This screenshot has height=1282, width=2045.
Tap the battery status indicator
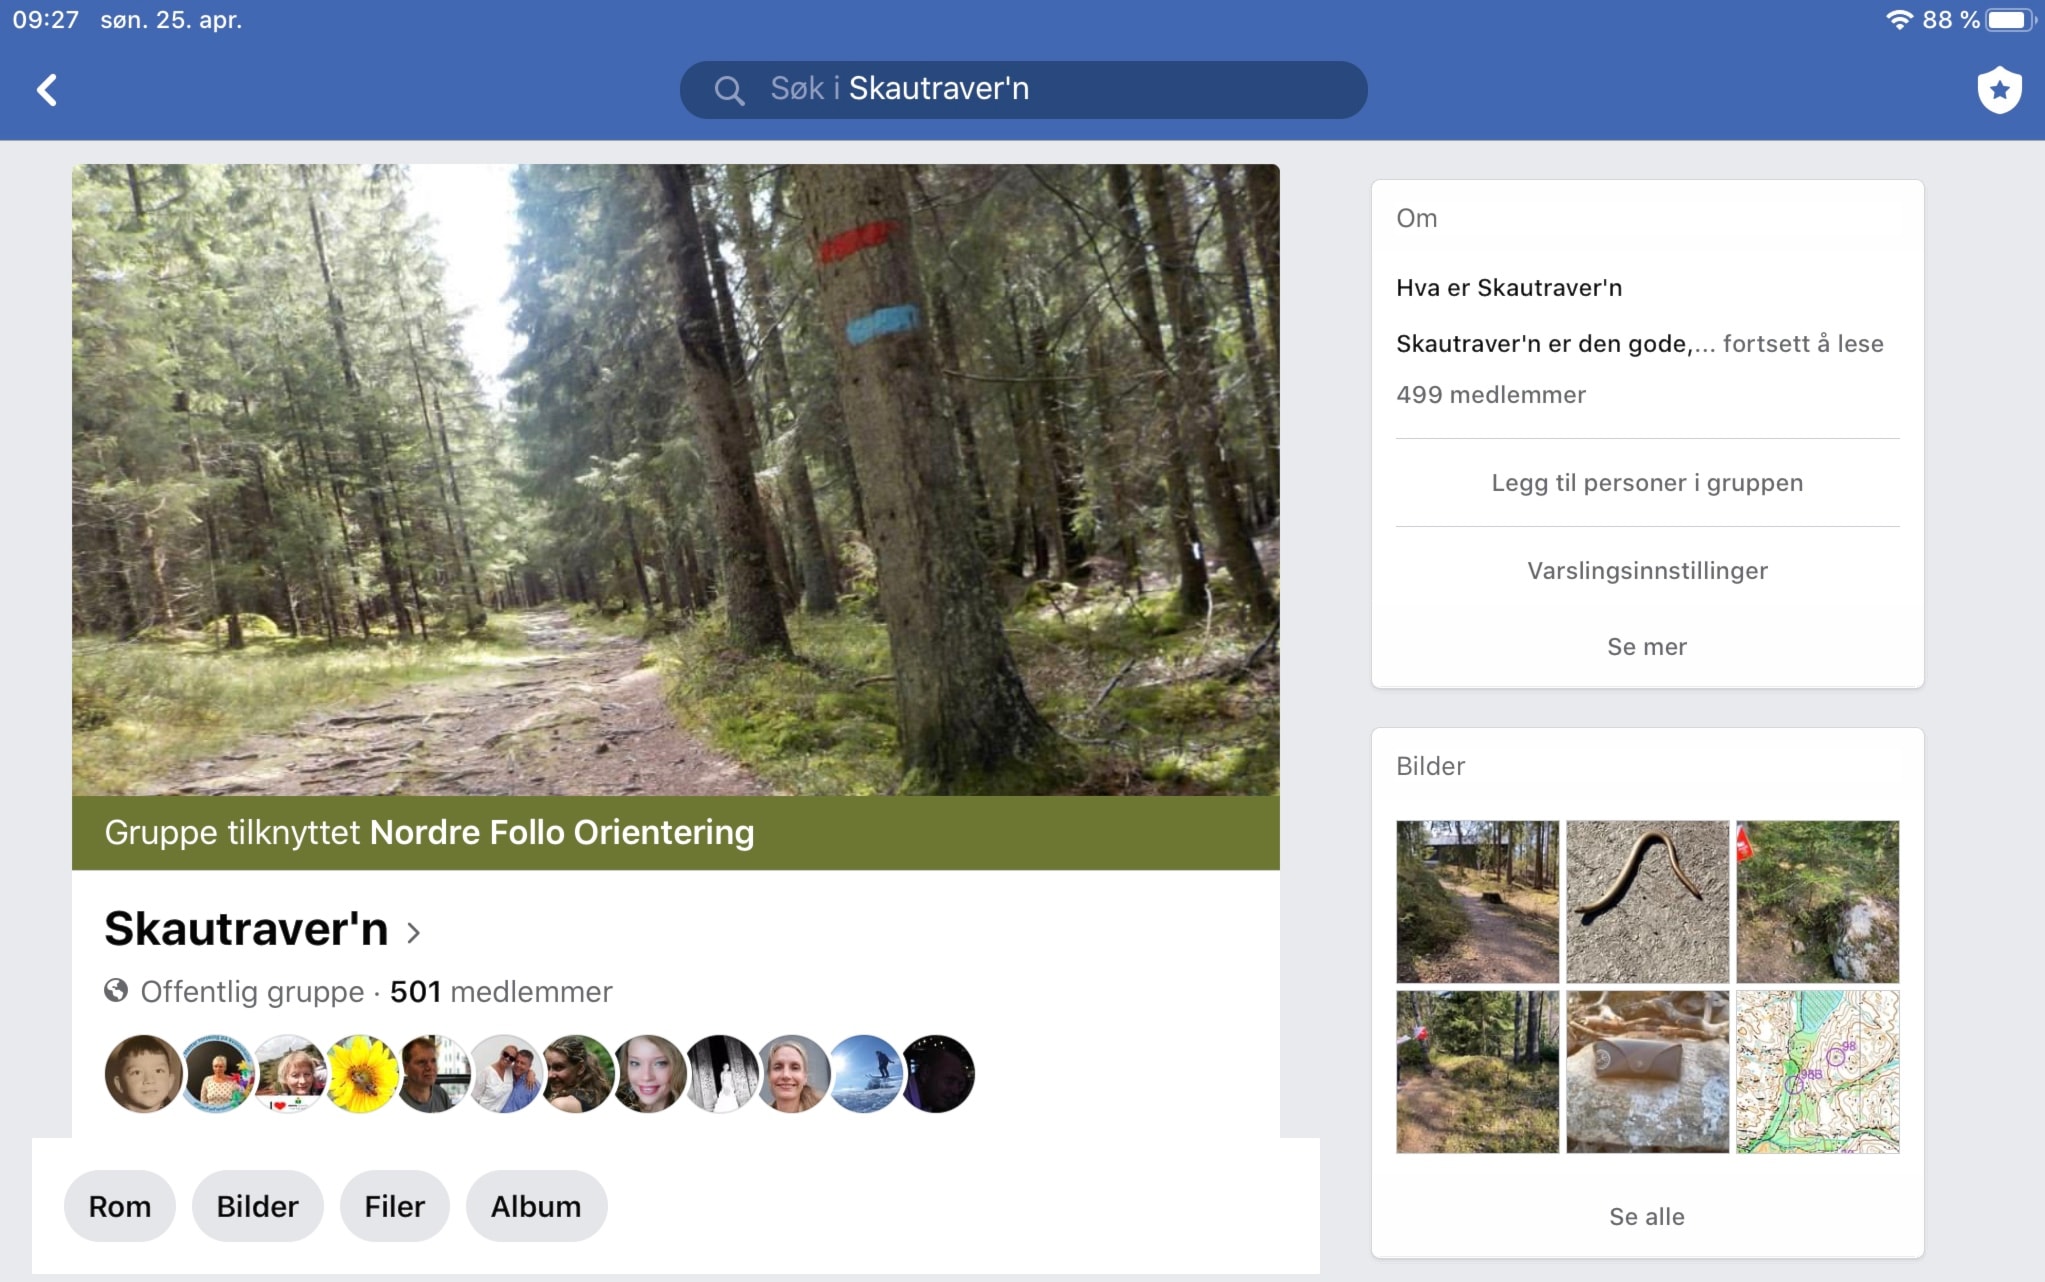(2008, 20)
